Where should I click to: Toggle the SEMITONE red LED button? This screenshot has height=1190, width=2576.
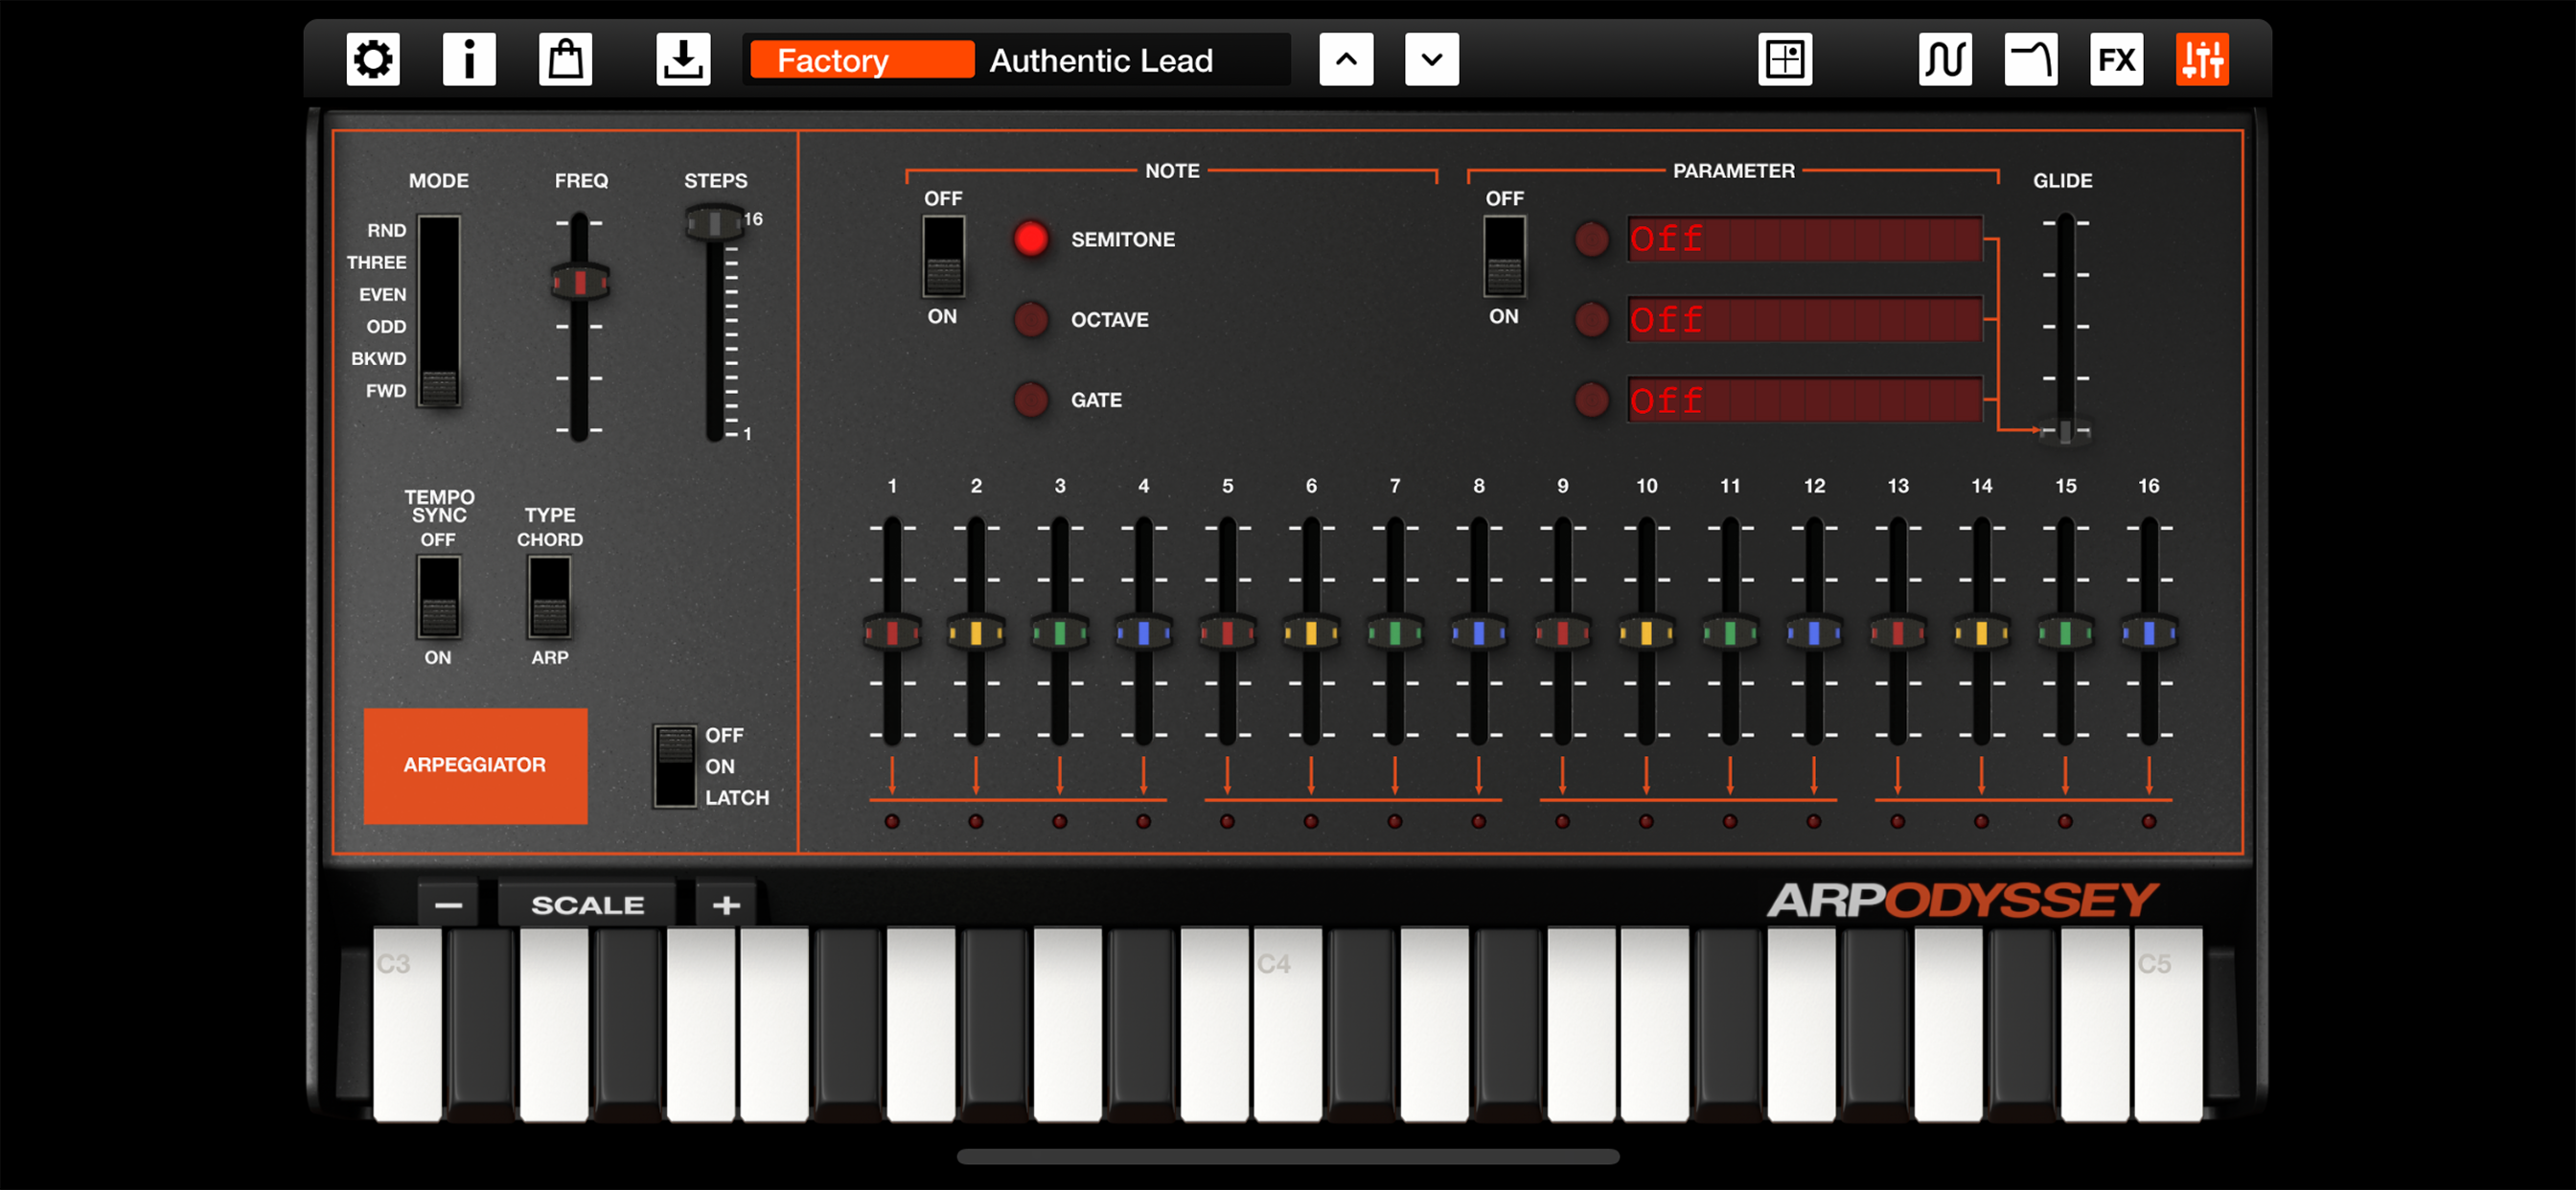[1031, 239]
